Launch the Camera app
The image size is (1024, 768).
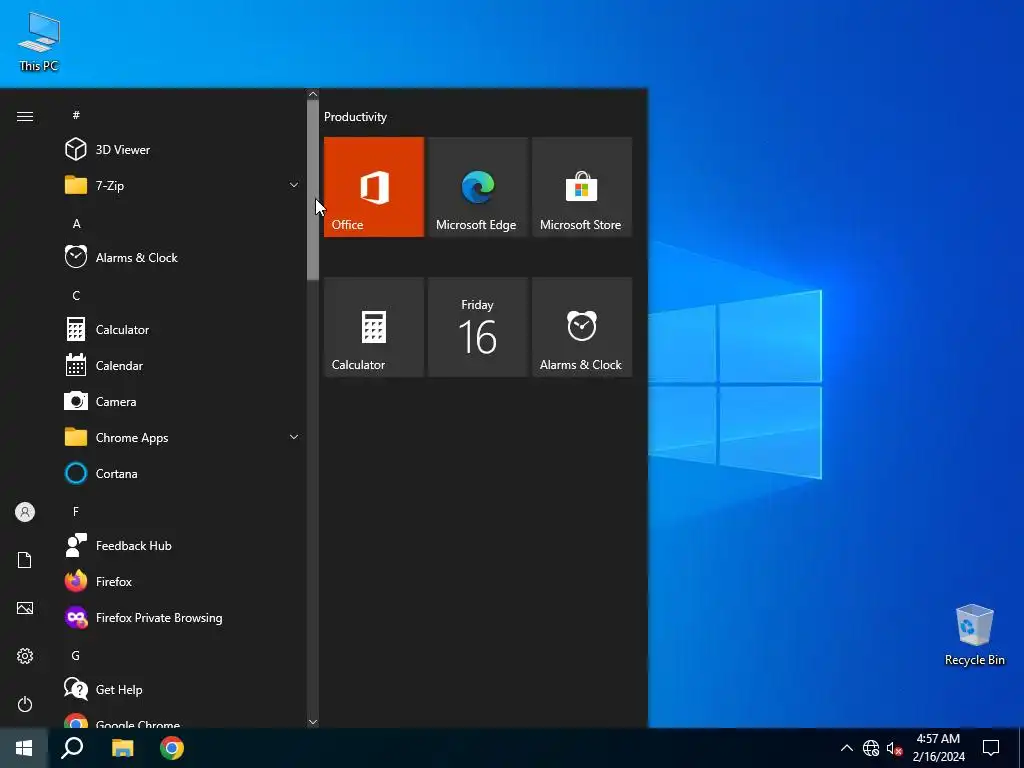[x=180, y=402]
